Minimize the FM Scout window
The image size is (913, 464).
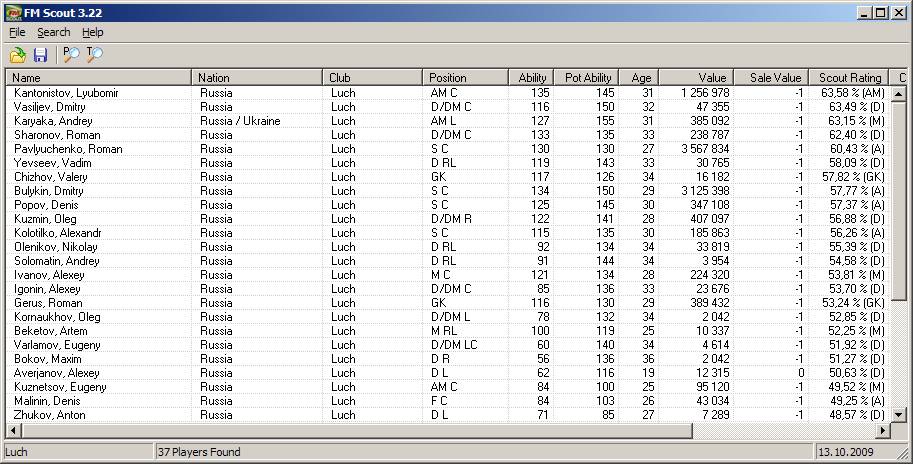(865, 13)
